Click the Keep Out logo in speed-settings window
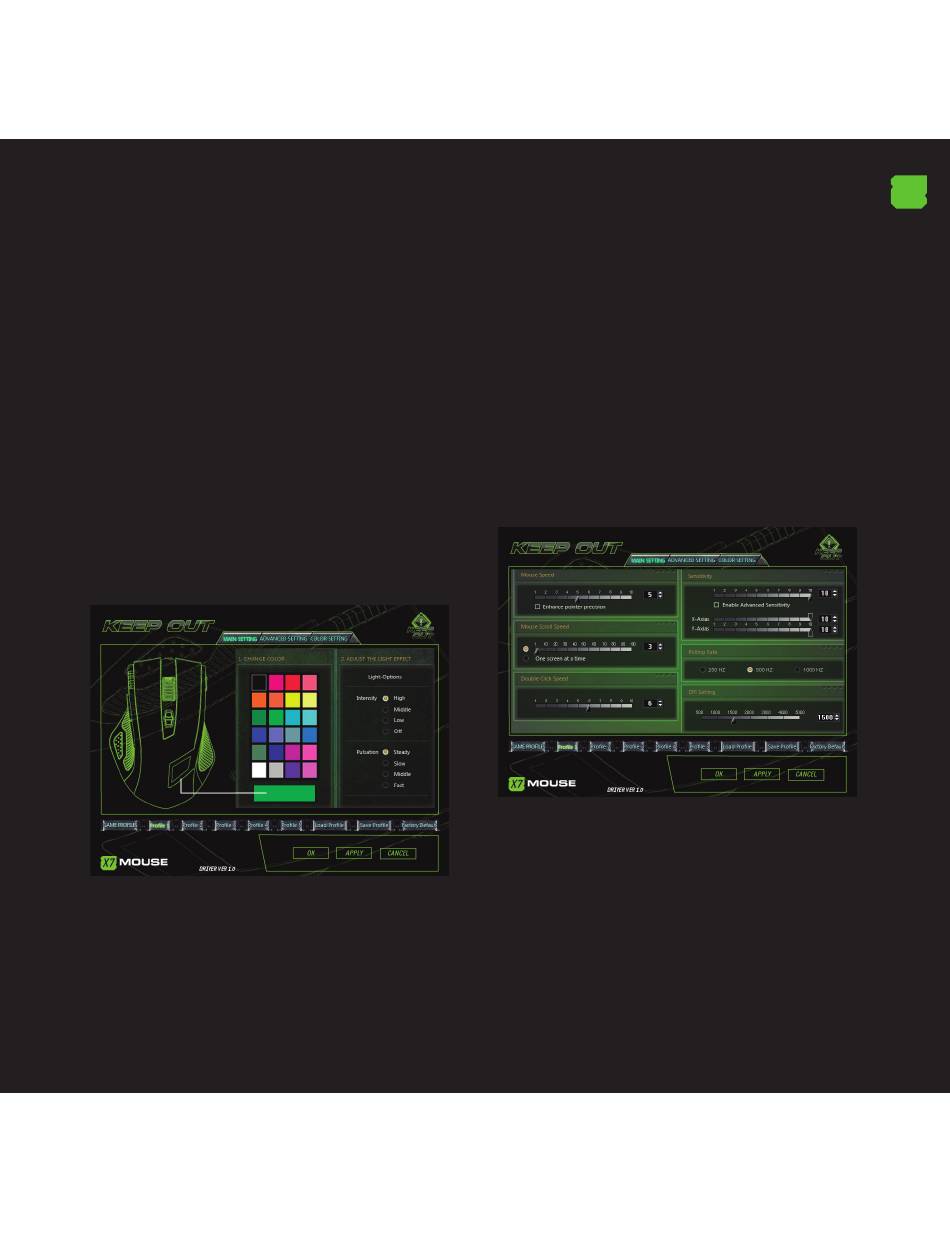 pos(567,549)
